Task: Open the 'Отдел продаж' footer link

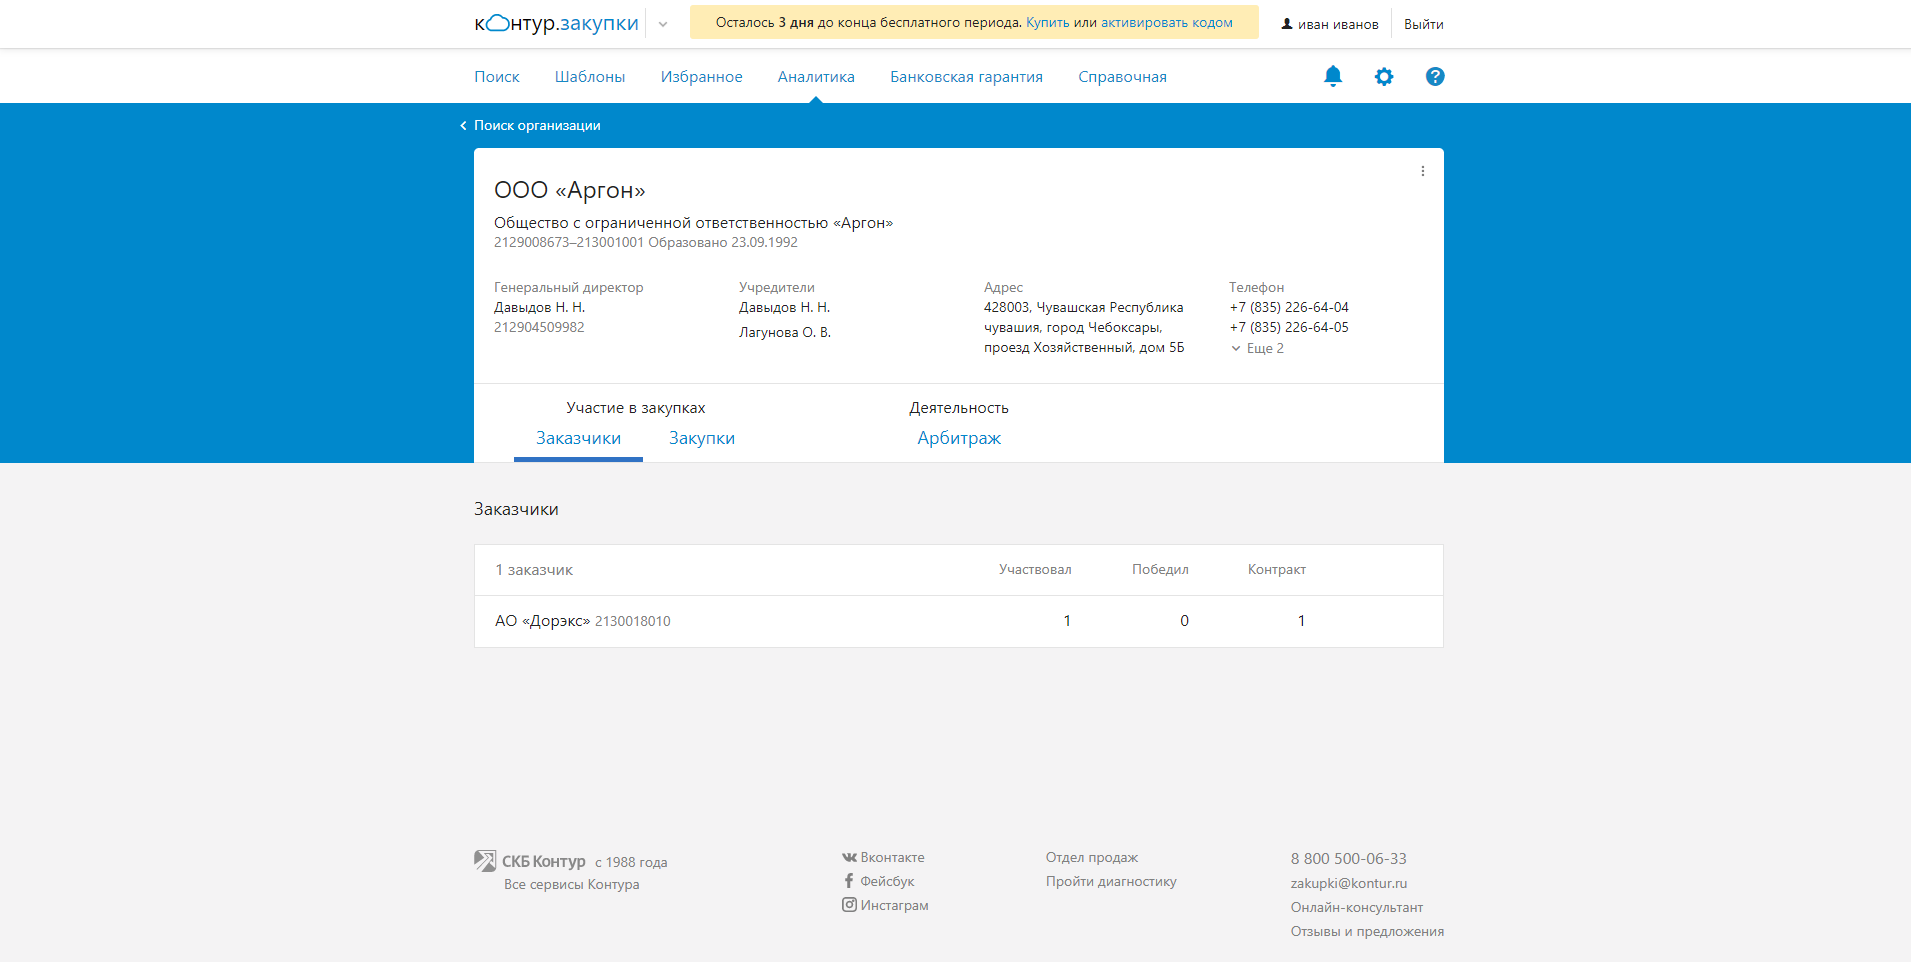Action: click(1092, 857)
